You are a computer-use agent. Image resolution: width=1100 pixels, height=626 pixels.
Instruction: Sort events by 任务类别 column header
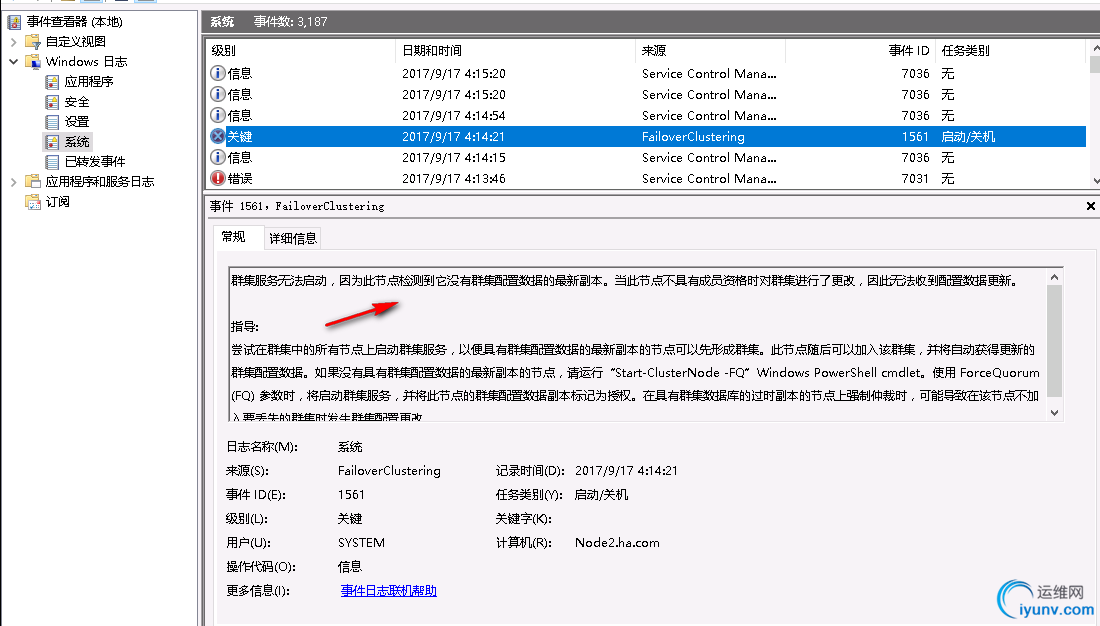click(1010, 51)
